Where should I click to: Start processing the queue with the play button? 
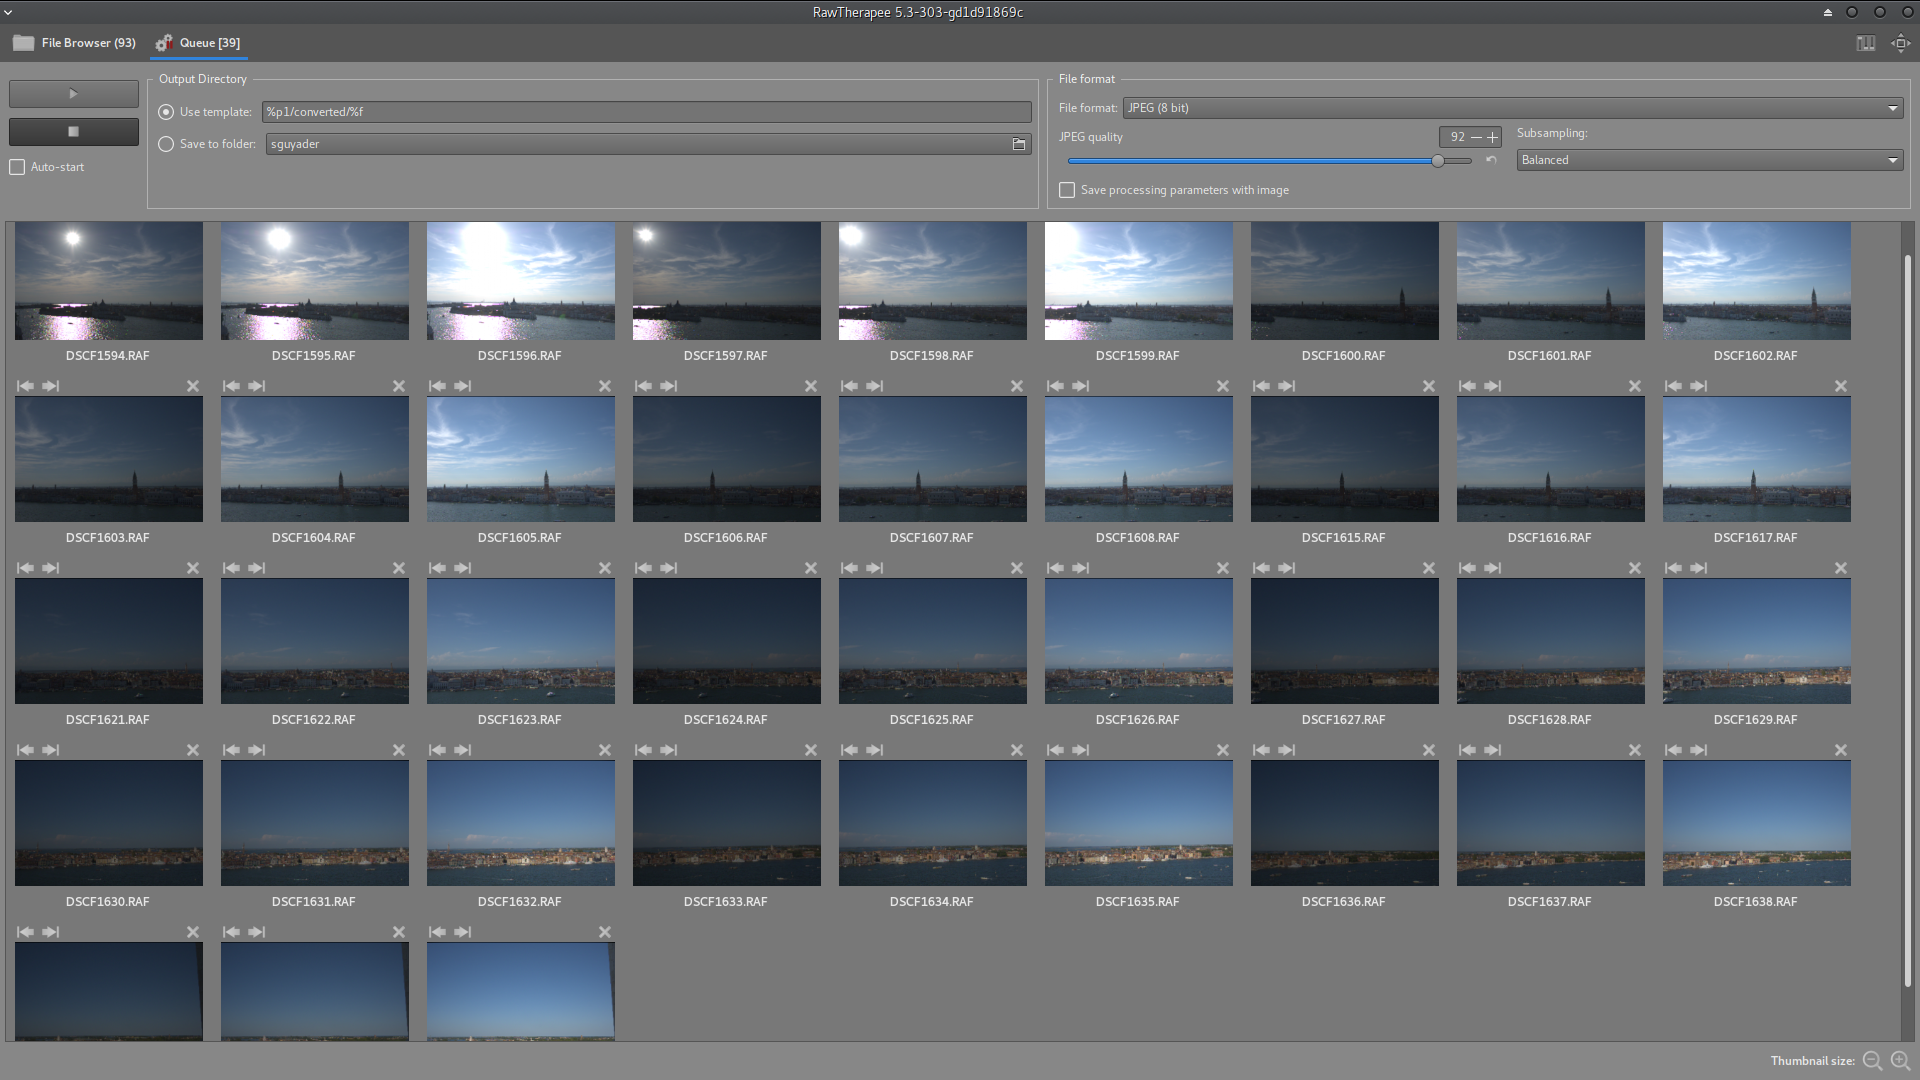[73, 94]
